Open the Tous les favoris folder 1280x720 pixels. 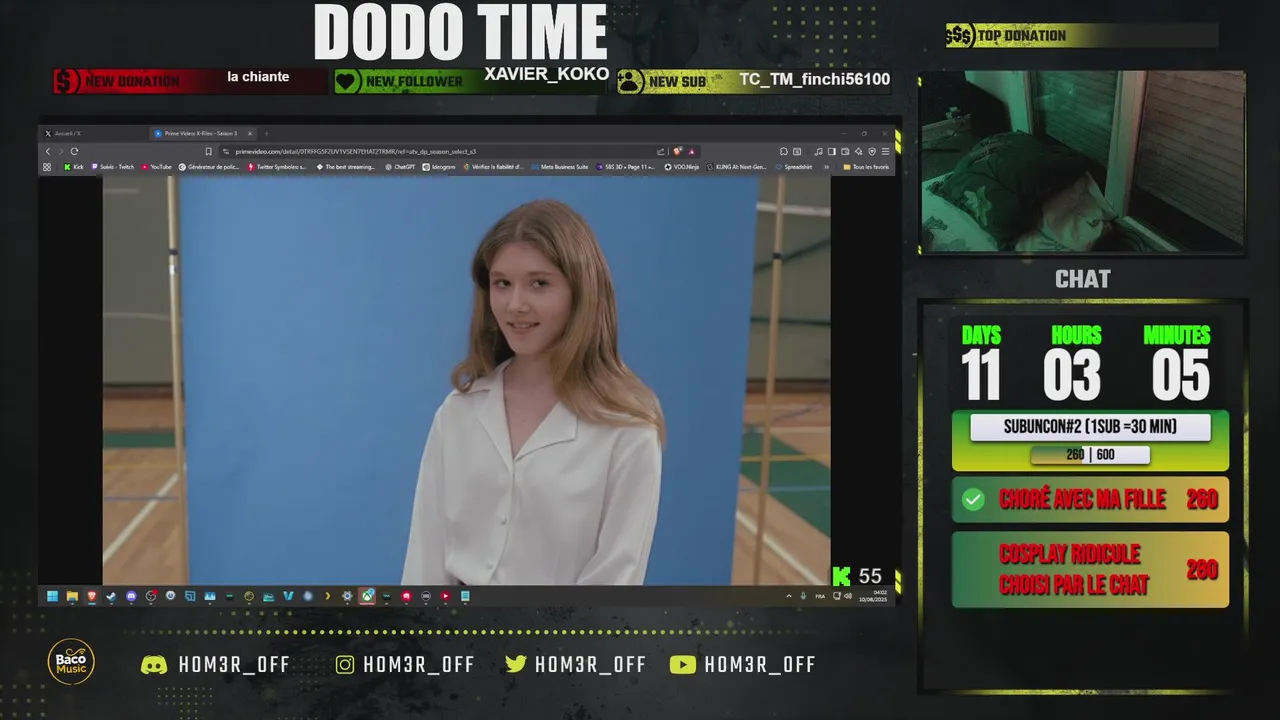pyautogui.click(x=866, y=167)
